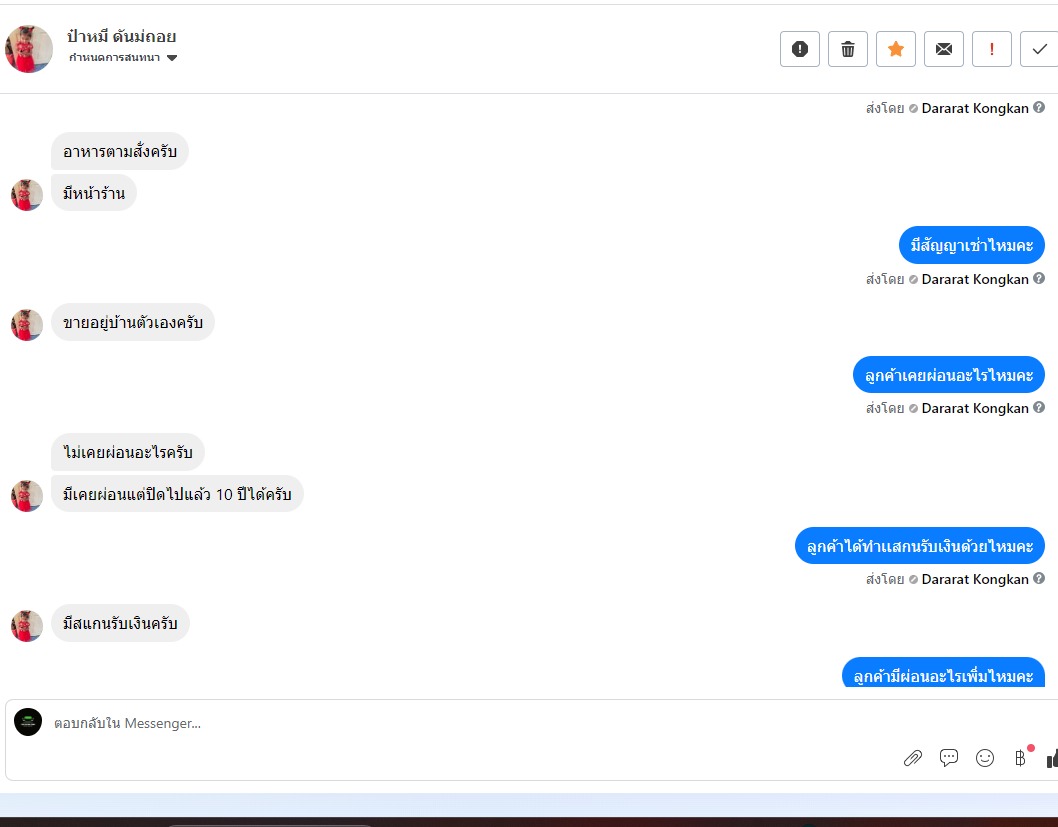
Task: Toggle the orange star follow-up icon
Action: click(895, 49)
